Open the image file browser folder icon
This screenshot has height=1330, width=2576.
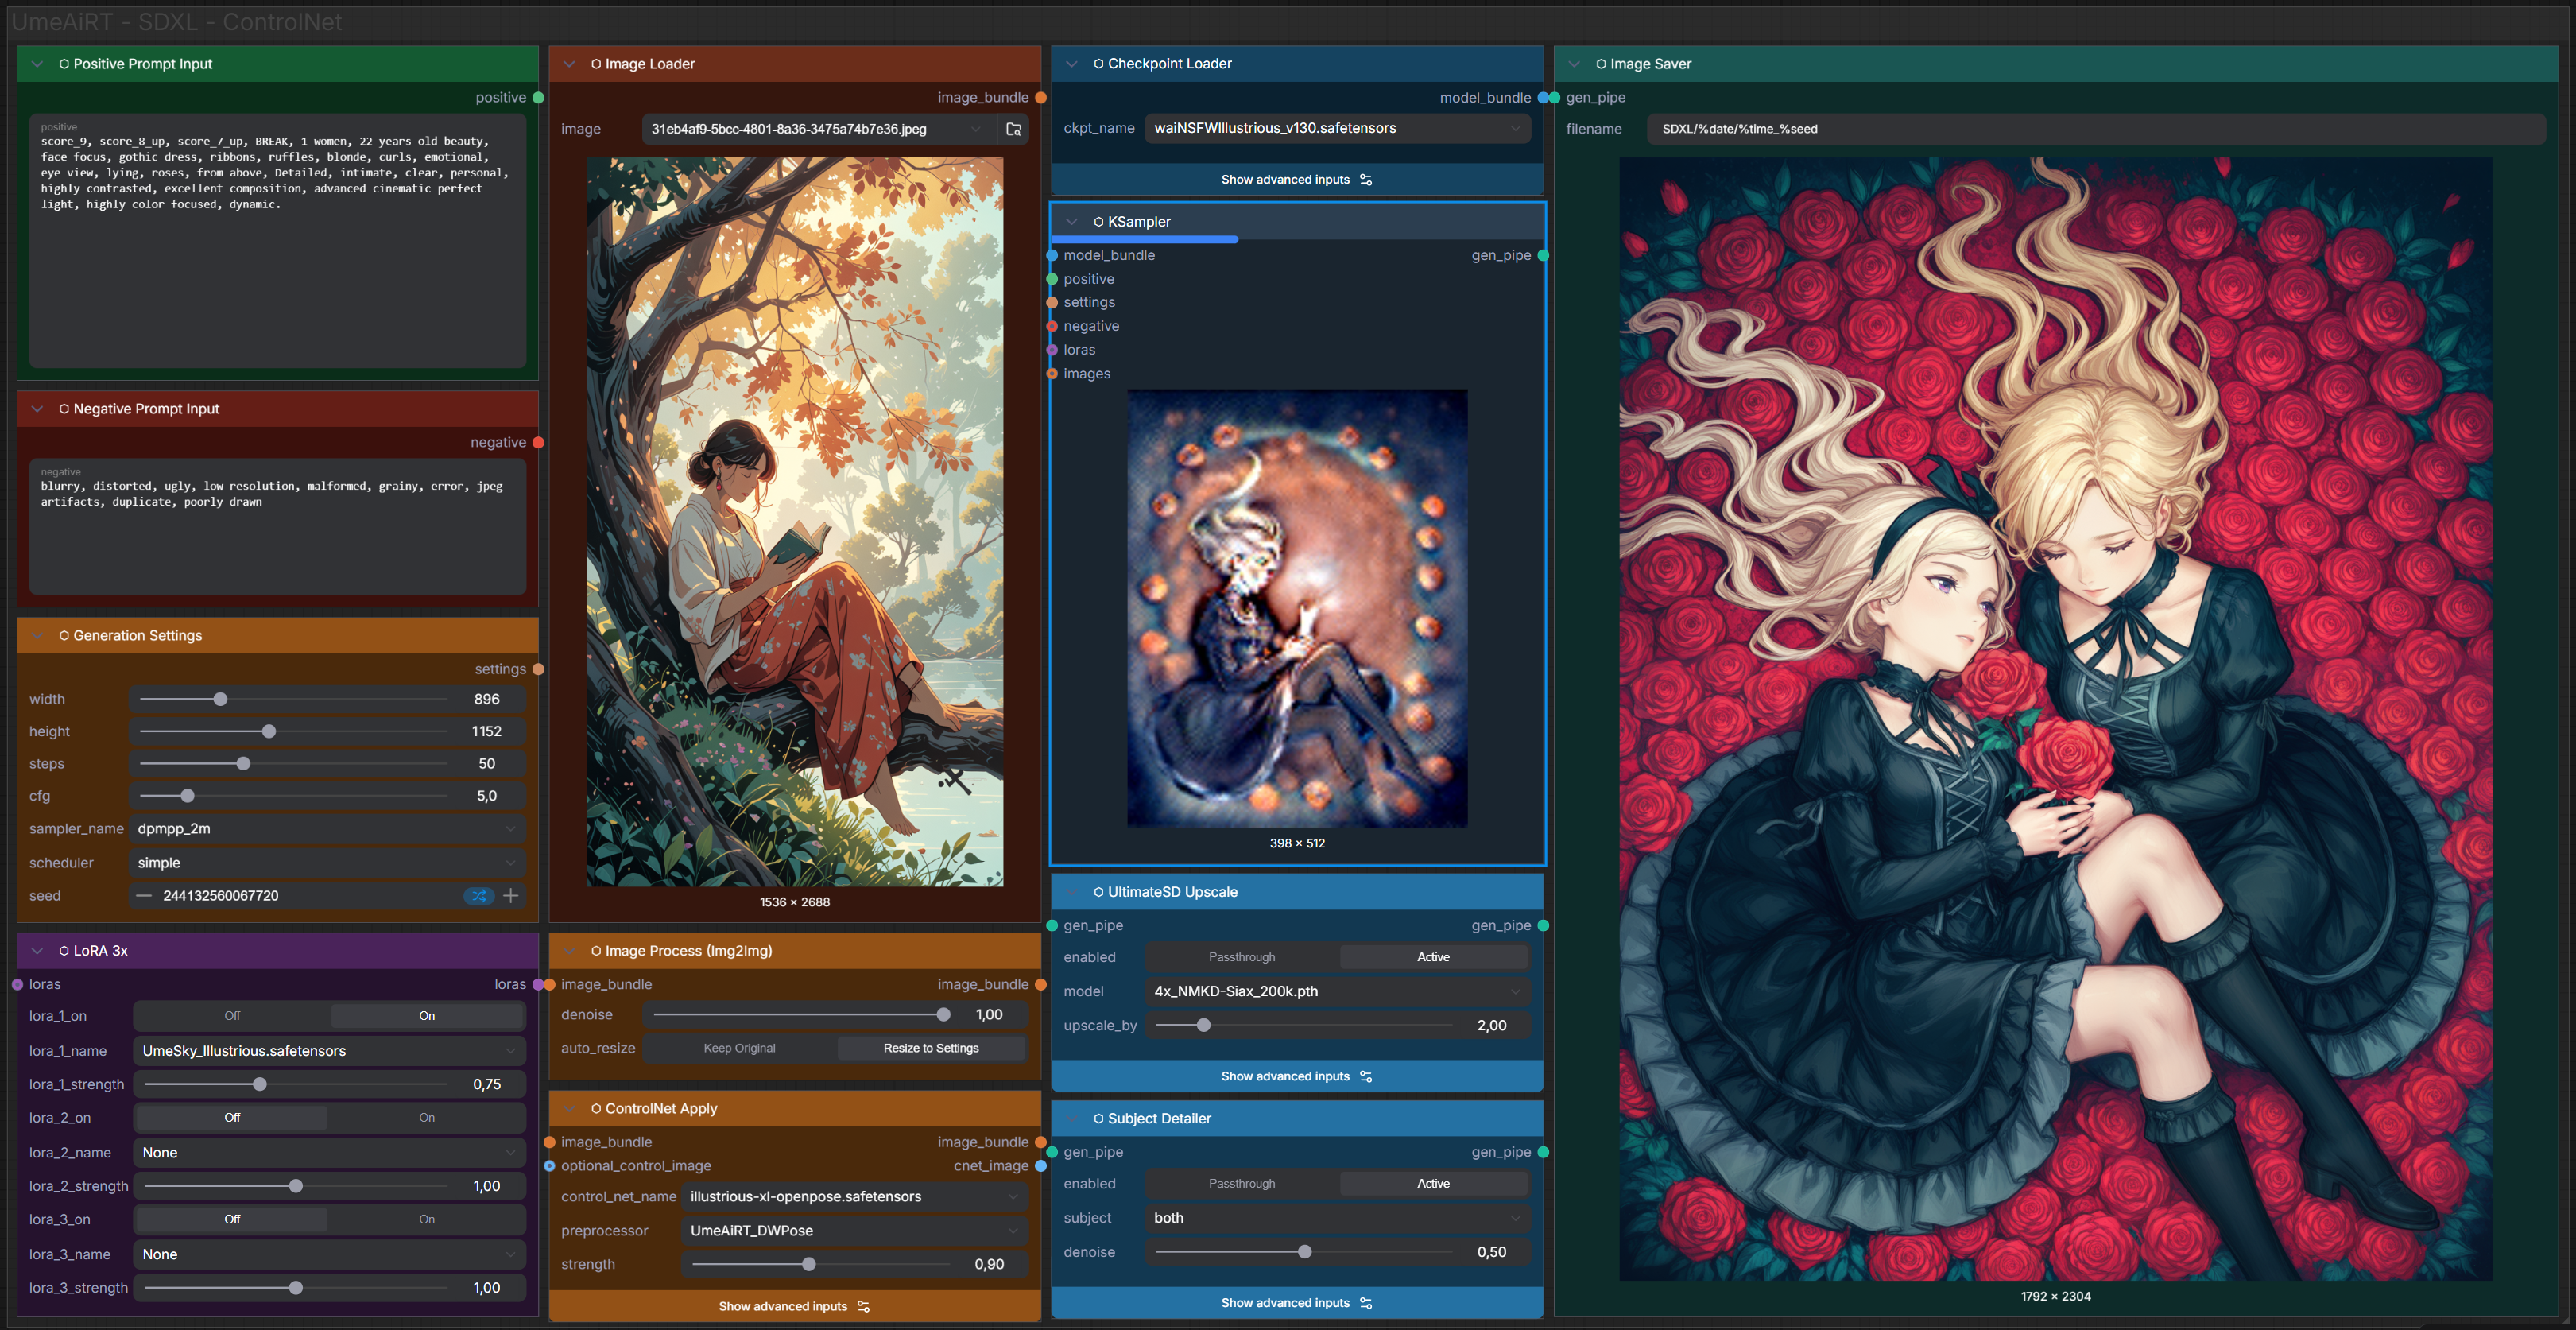(1013, 129)
